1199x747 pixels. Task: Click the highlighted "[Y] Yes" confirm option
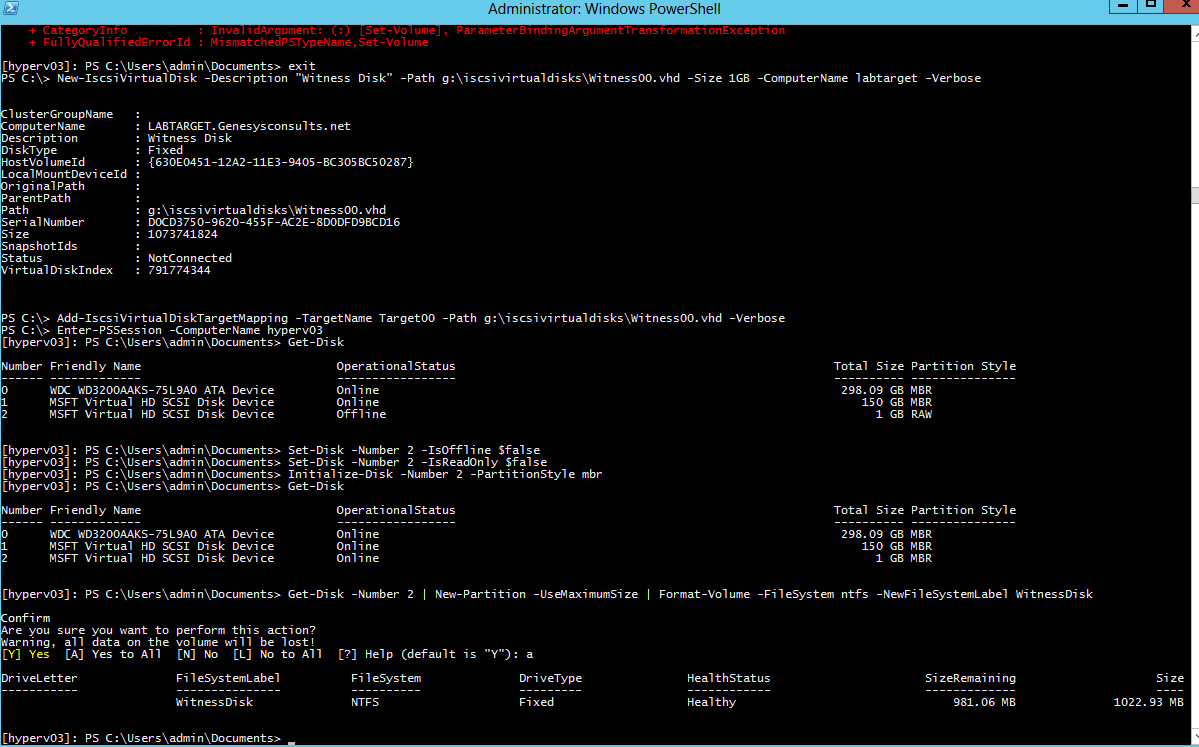(x=26, y=654)
